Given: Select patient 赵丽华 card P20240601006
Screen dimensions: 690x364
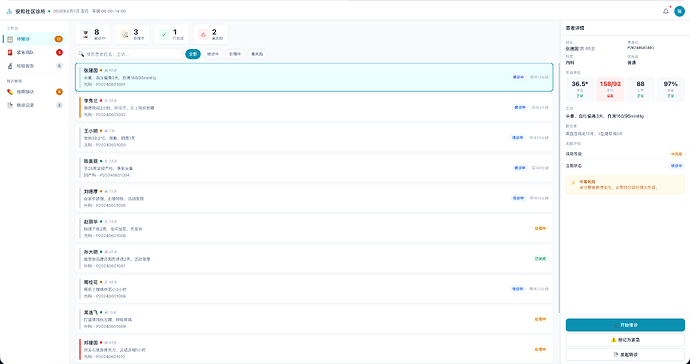Looking at the screenshot, I should point(314,228).
